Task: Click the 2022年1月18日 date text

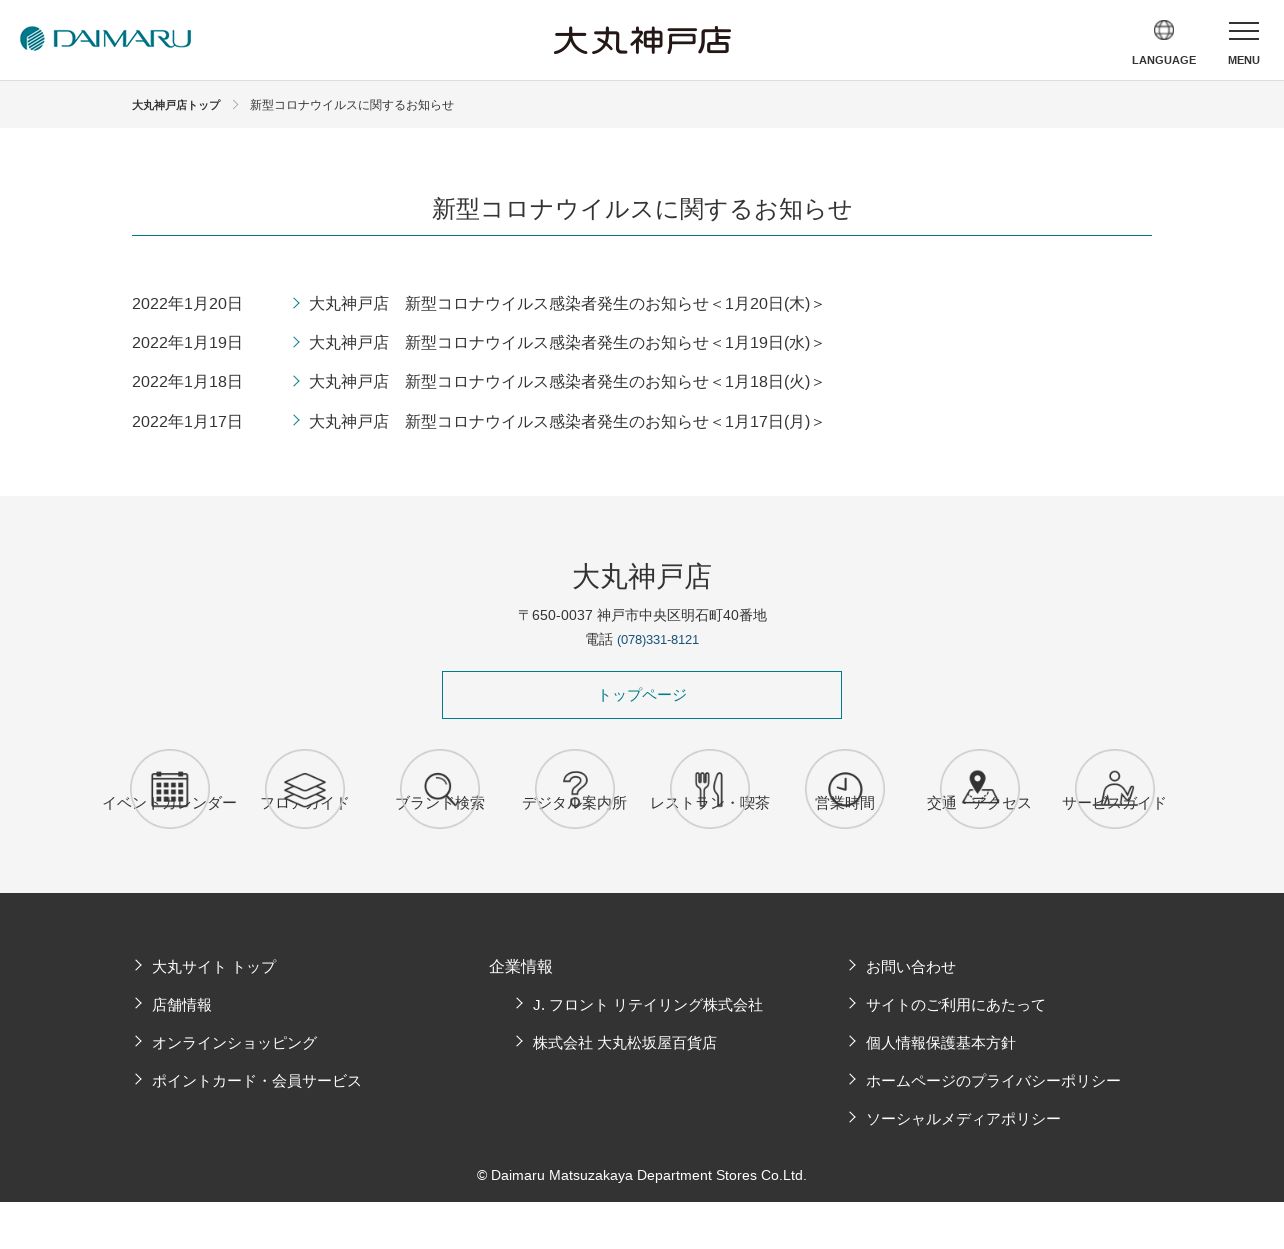Action: tap(187, 382)
